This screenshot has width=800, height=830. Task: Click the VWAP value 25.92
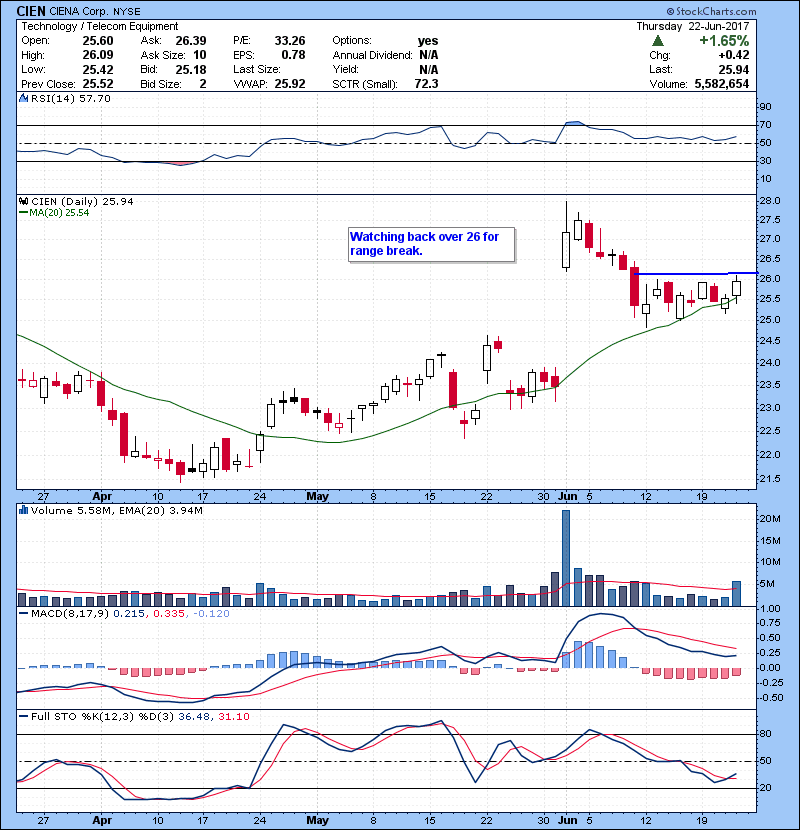coord(290,84)
